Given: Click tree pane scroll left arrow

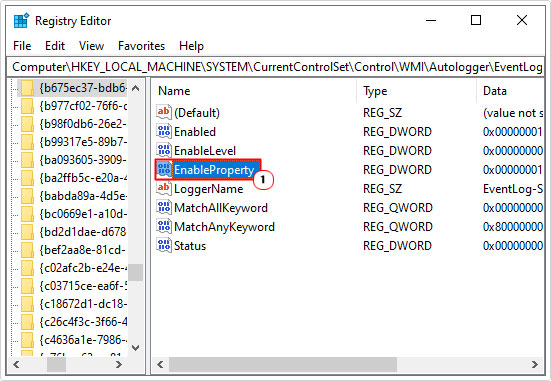Looking at the screenshot, I should pos(16,364).
